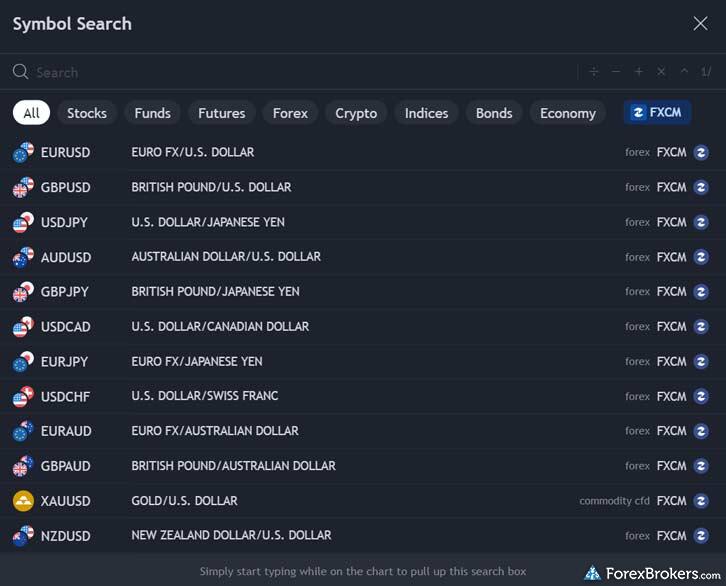Choose EURO FX/JAPANESE YEN description
This screenshot has width=726, height=586.
(197, 362)
